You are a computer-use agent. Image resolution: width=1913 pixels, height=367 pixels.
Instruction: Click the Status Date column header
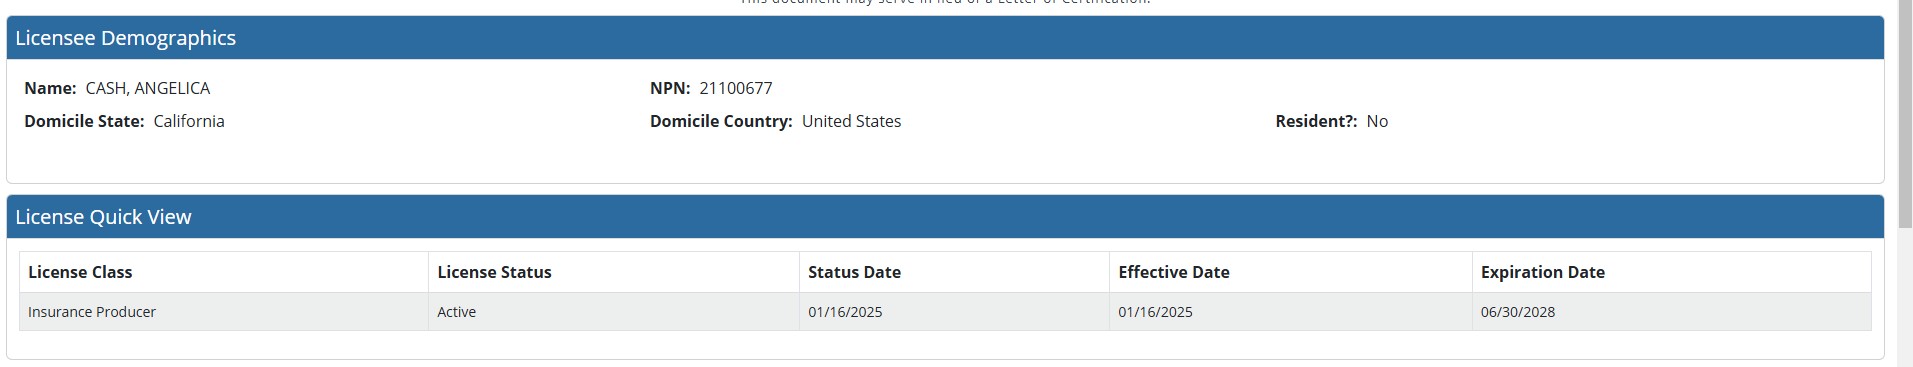pos(954,272)
